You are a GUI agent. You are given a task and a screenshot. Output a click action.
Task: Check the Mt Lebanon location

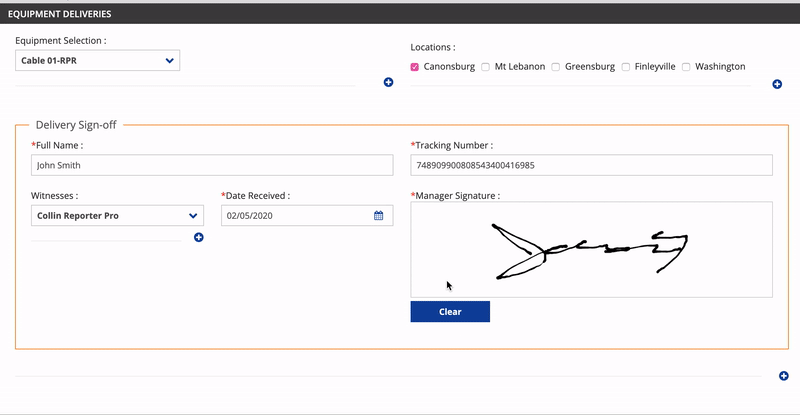[485, 67]
